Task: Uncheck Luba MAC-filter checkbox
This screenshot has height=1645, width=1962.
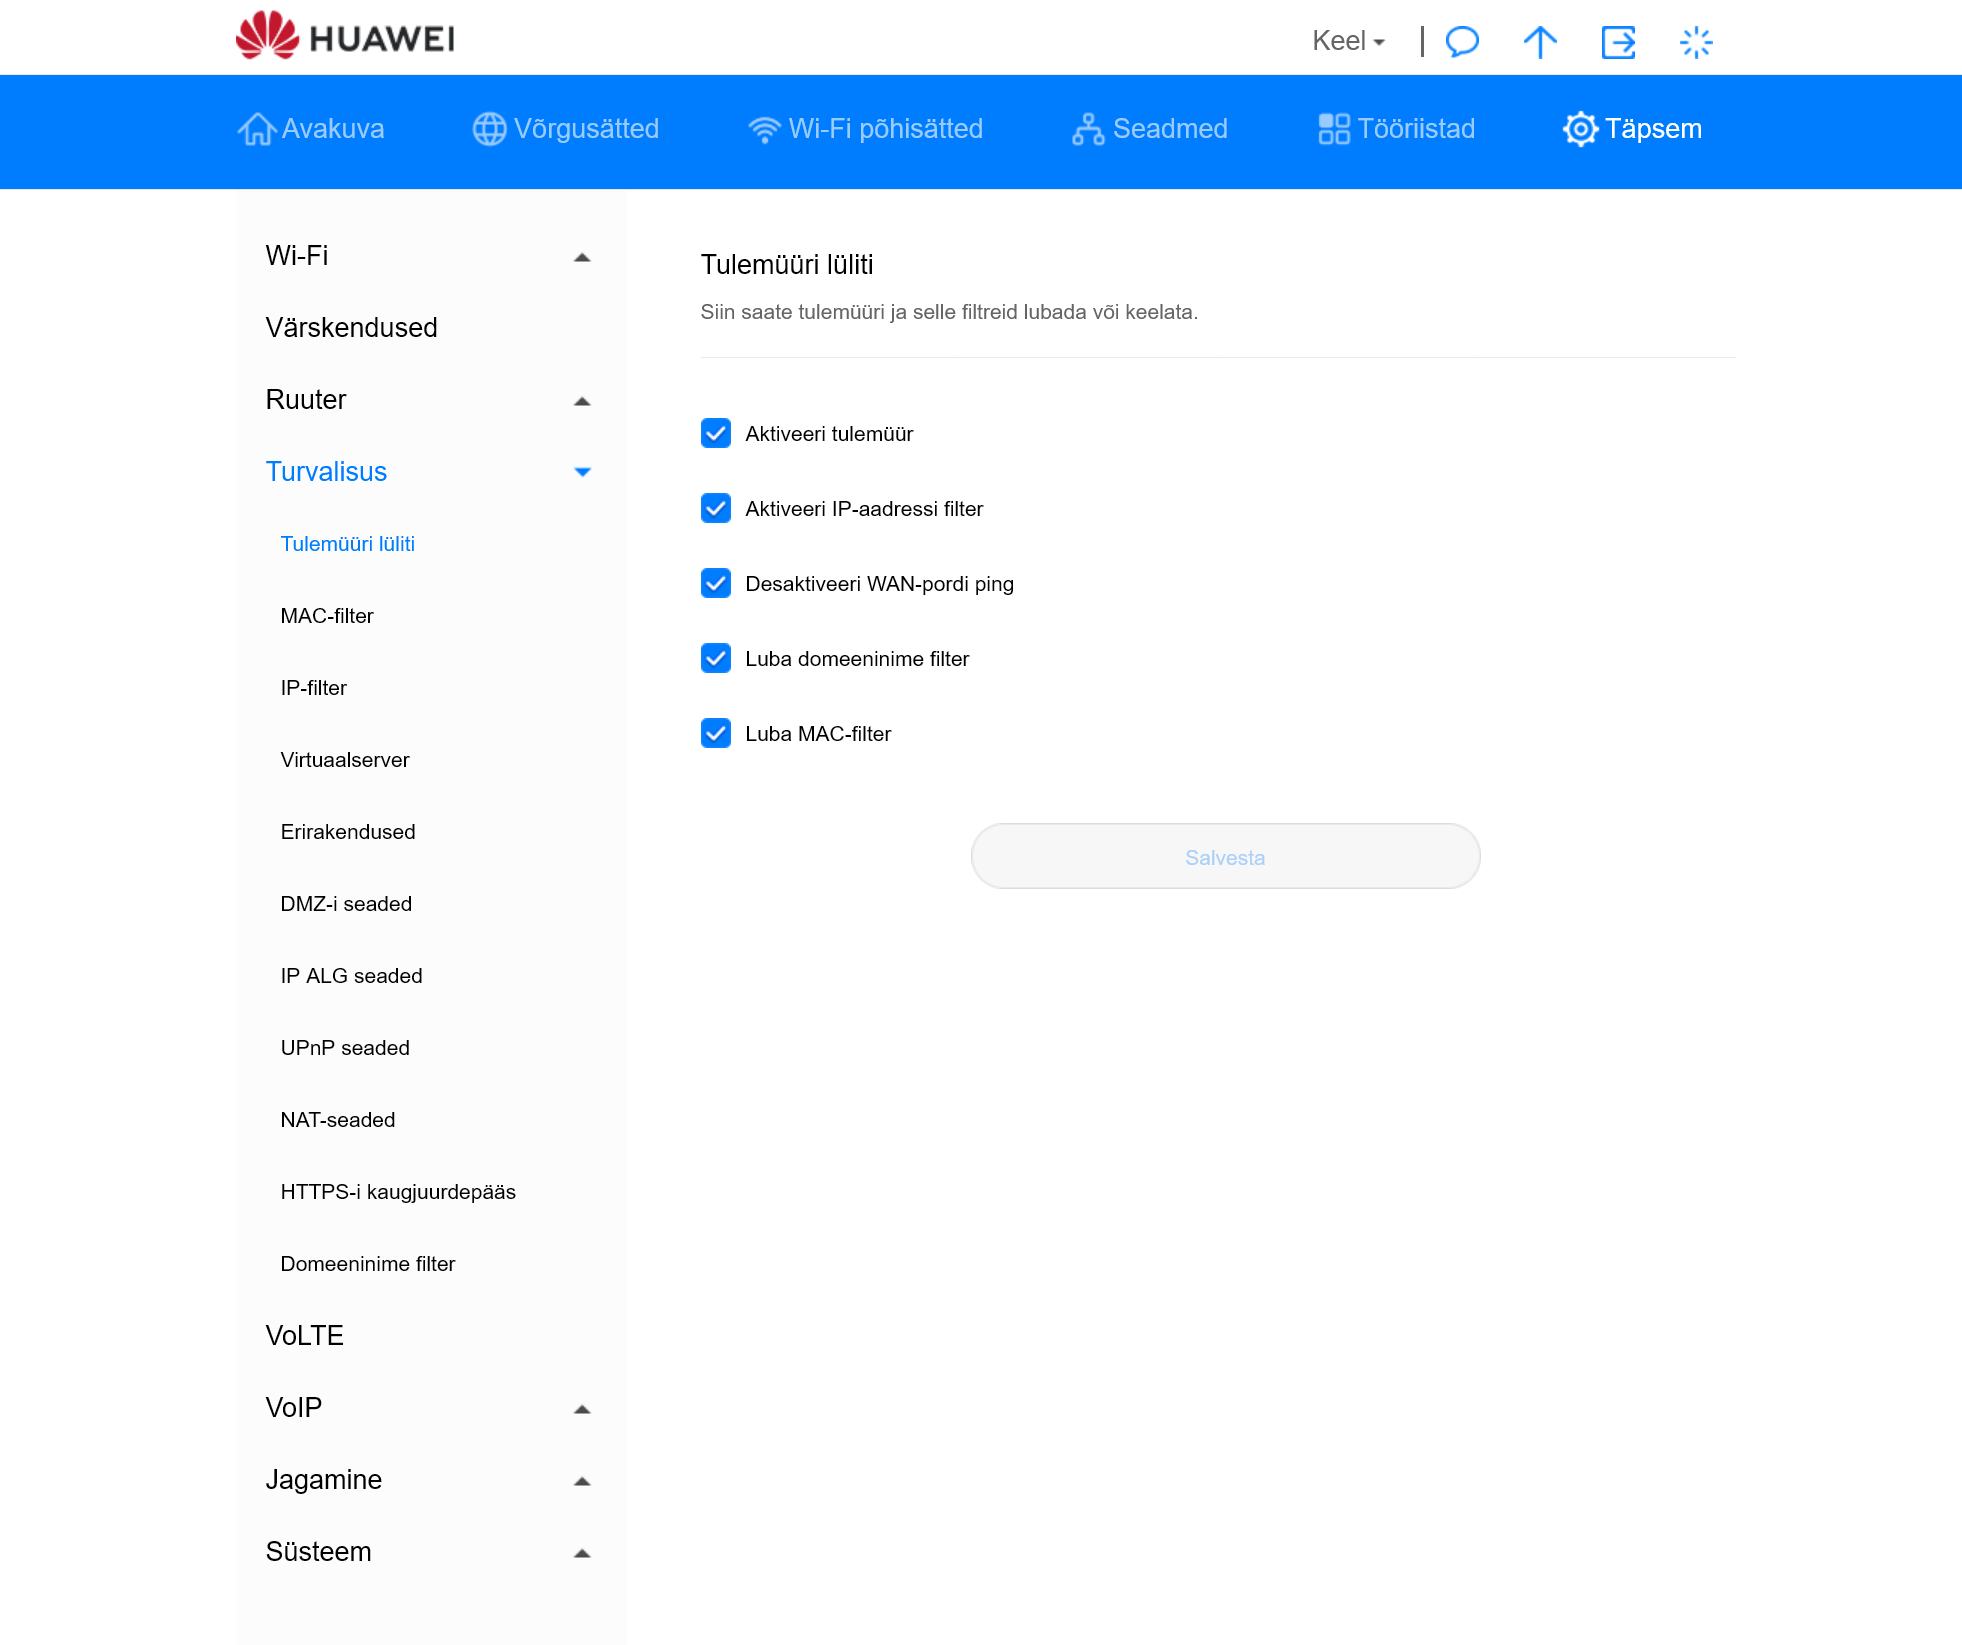Action: 716,733
